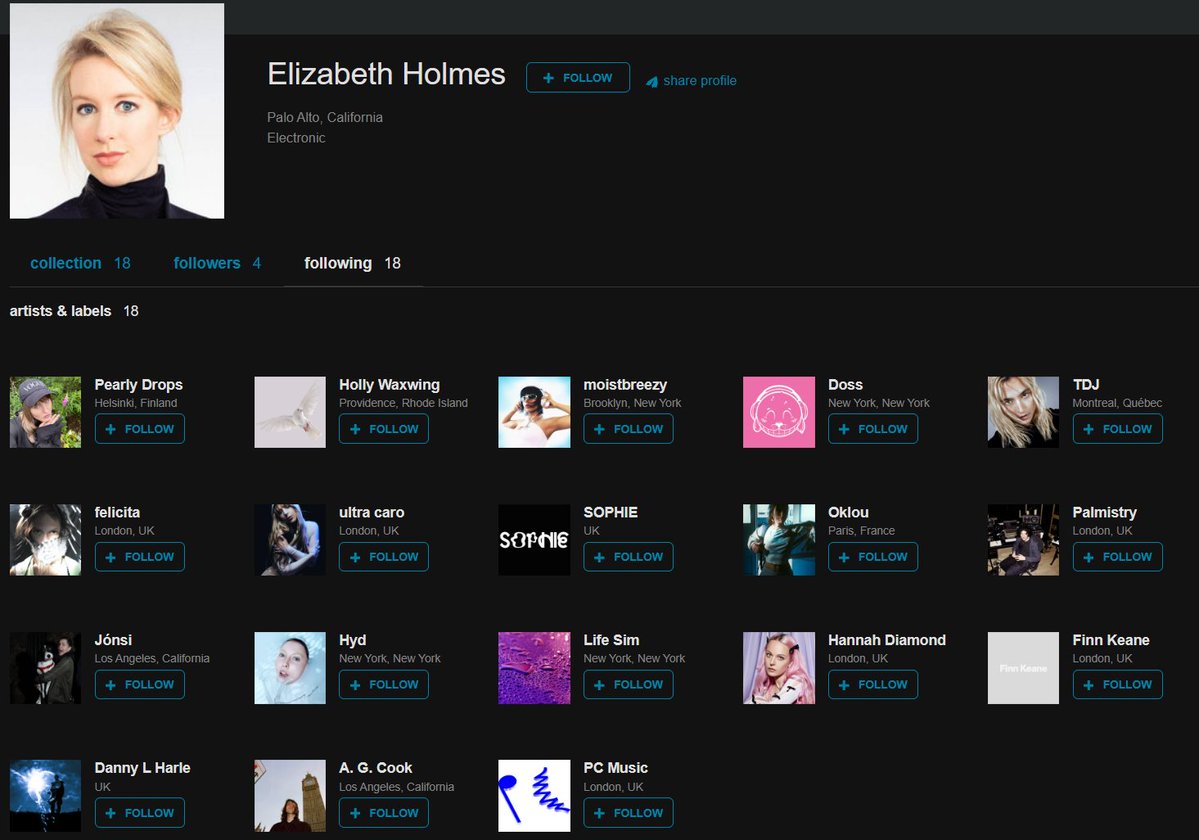Open Elizabeth Holmes profile photo

point(117,111)
